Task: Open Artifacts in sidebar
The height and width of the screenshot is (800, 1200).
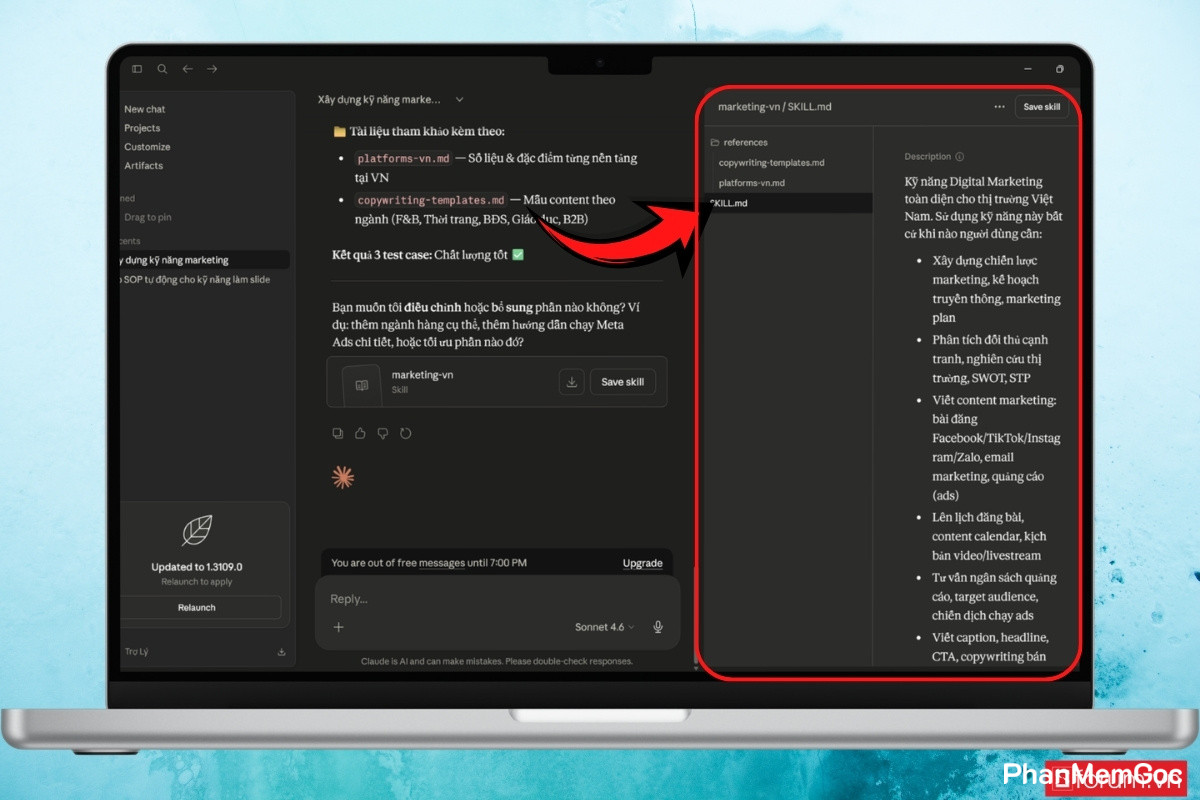Action: [143, 166]
